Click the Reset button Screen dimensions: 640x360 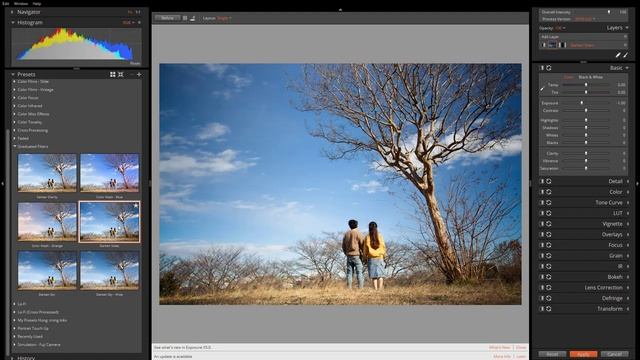pyautogui.click(x=552, y=354)
